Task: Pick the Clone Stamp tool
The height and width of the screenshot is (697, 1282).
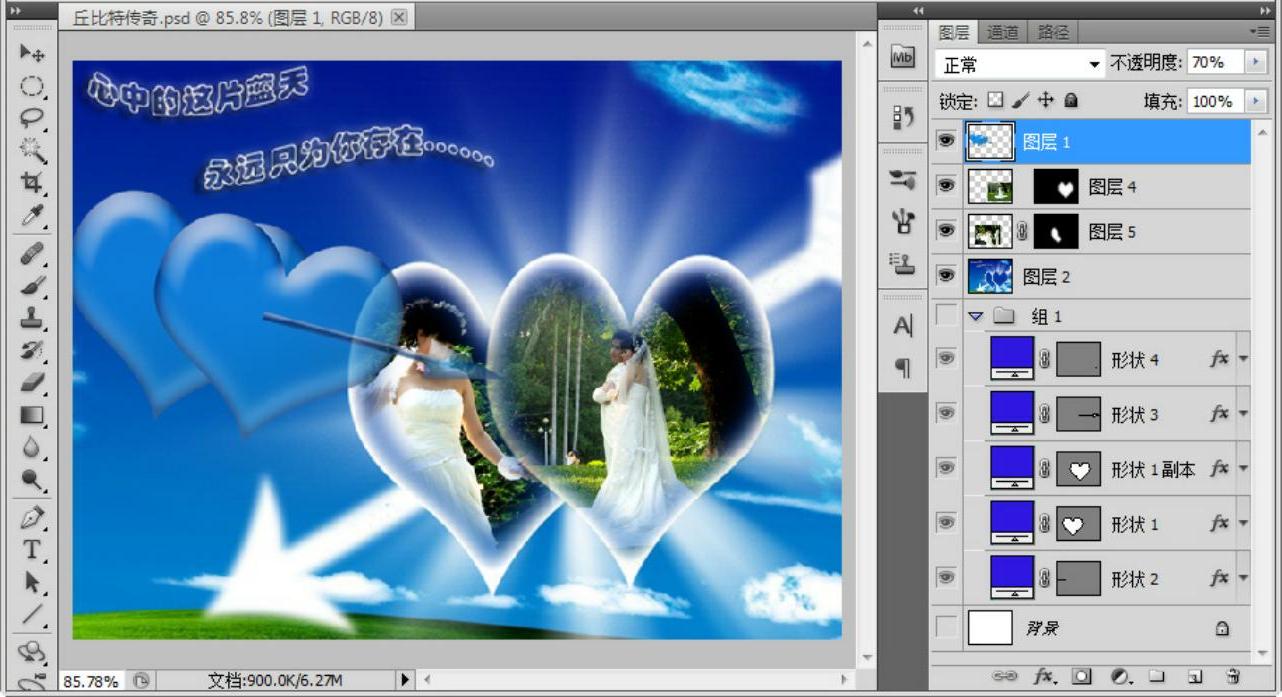Action: pyautogui.click(x=32, y=318)
